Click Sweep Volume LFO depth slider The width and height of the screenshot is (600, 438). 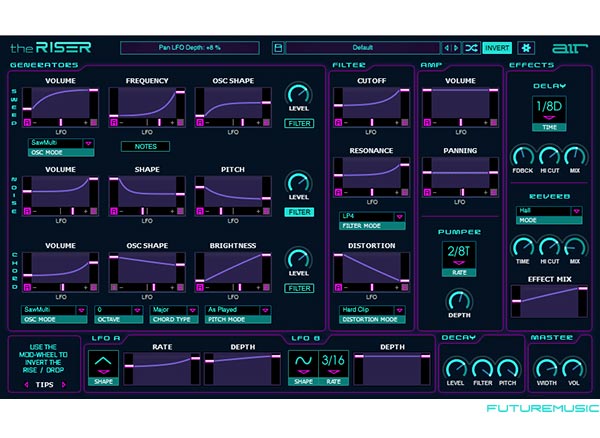click(60, 122)
